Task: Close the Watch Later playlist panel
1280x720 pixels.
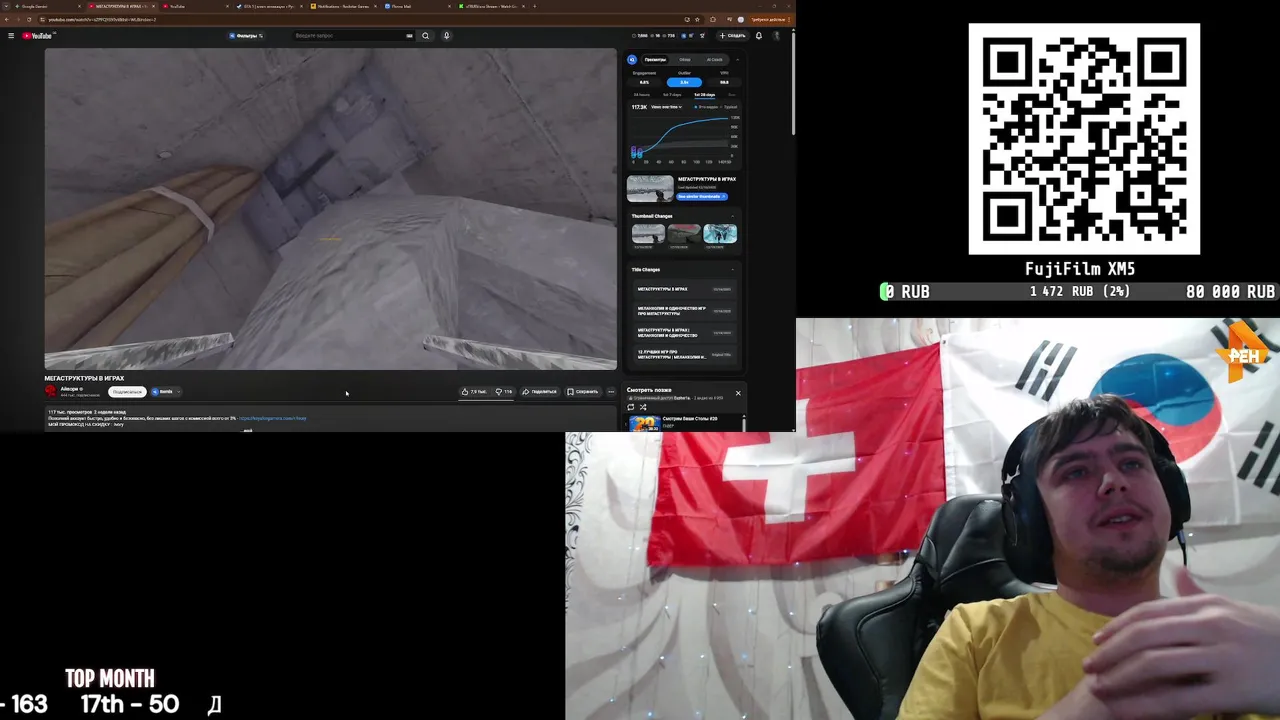Action: click(738, 393)
